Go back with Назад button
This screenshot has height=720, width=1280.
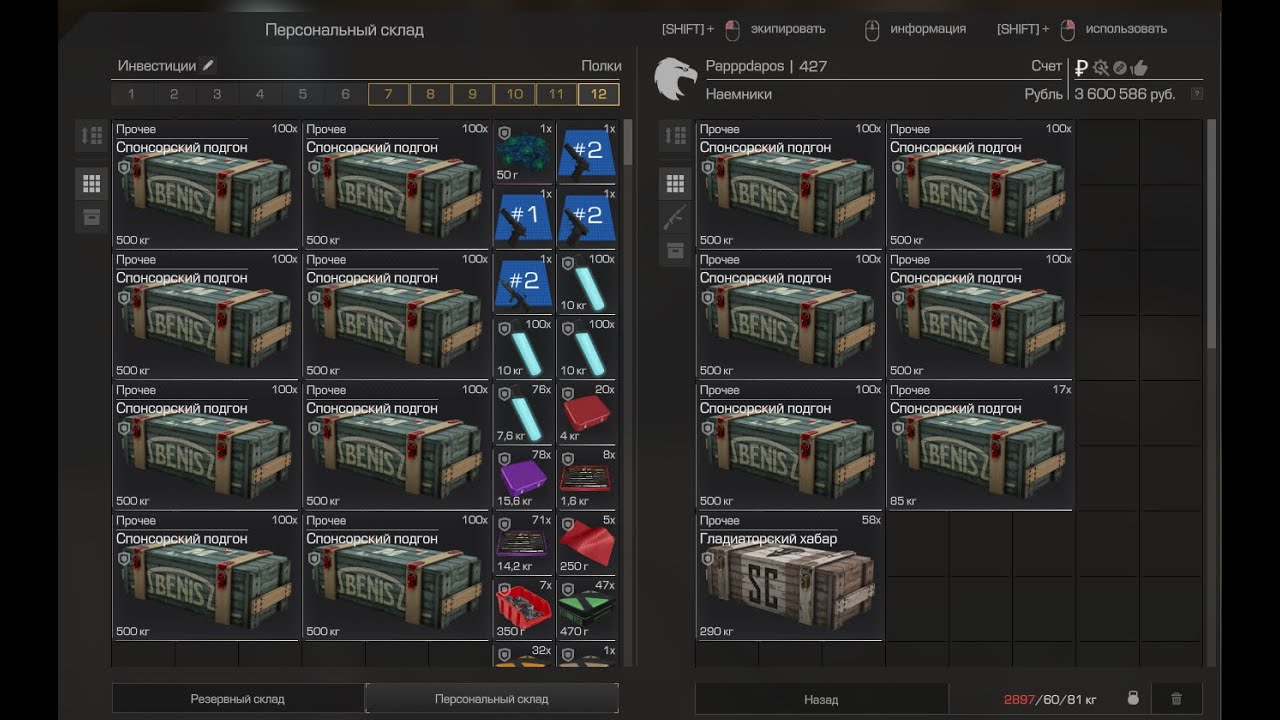[x=821, y=699]
